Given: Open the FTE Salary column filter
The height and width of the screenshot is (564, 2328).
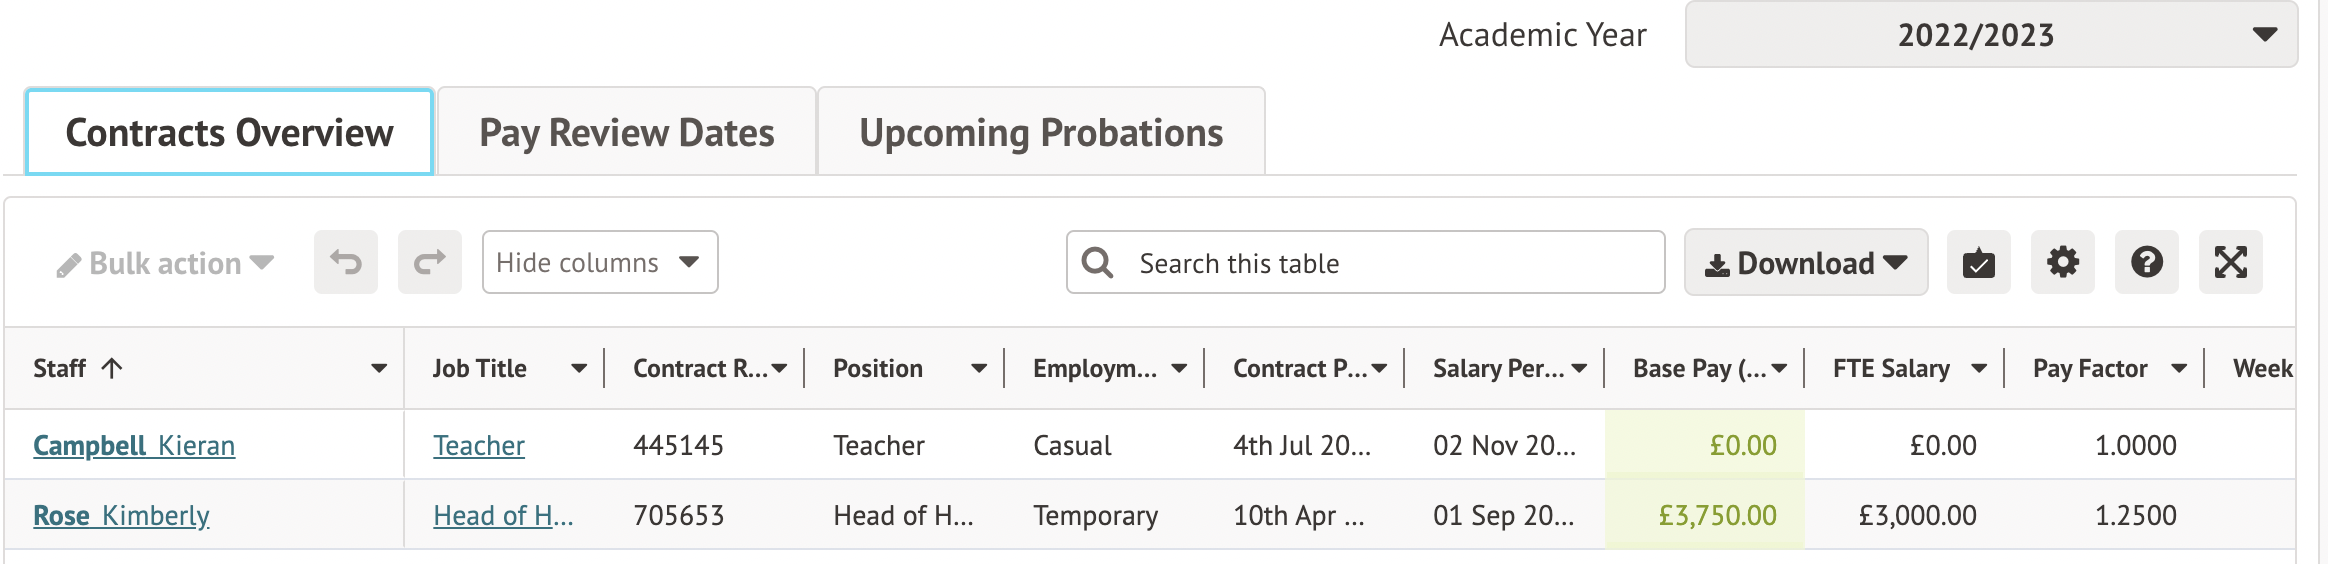Looking at the screenshot, I should 1979,368.
